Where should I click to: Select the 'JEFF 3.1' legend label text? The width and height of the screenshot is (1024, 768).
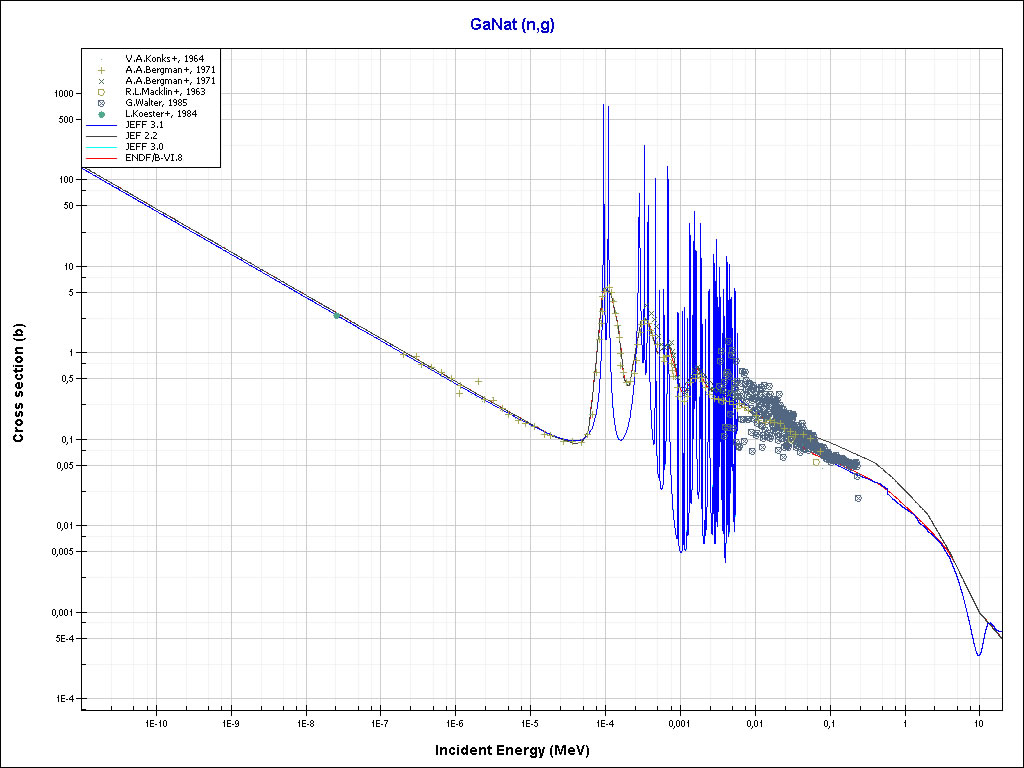pyautogui.click(x=144, y=125)
